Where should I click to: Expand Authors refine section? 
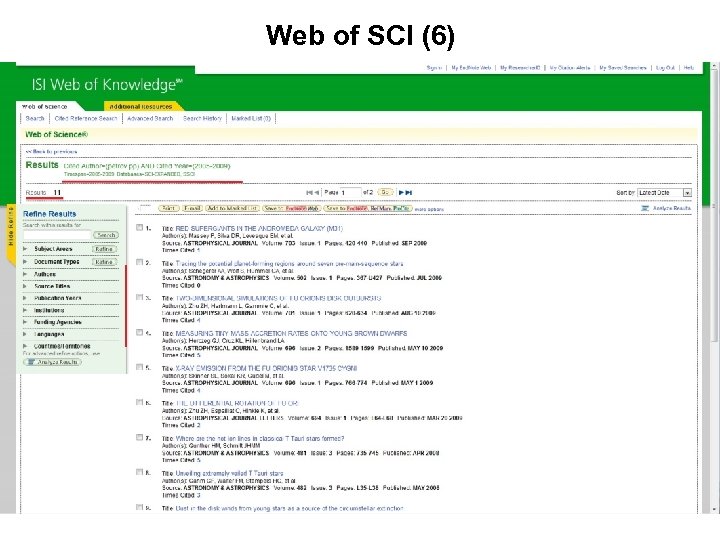pyautogui.click(x=25, y=274)
